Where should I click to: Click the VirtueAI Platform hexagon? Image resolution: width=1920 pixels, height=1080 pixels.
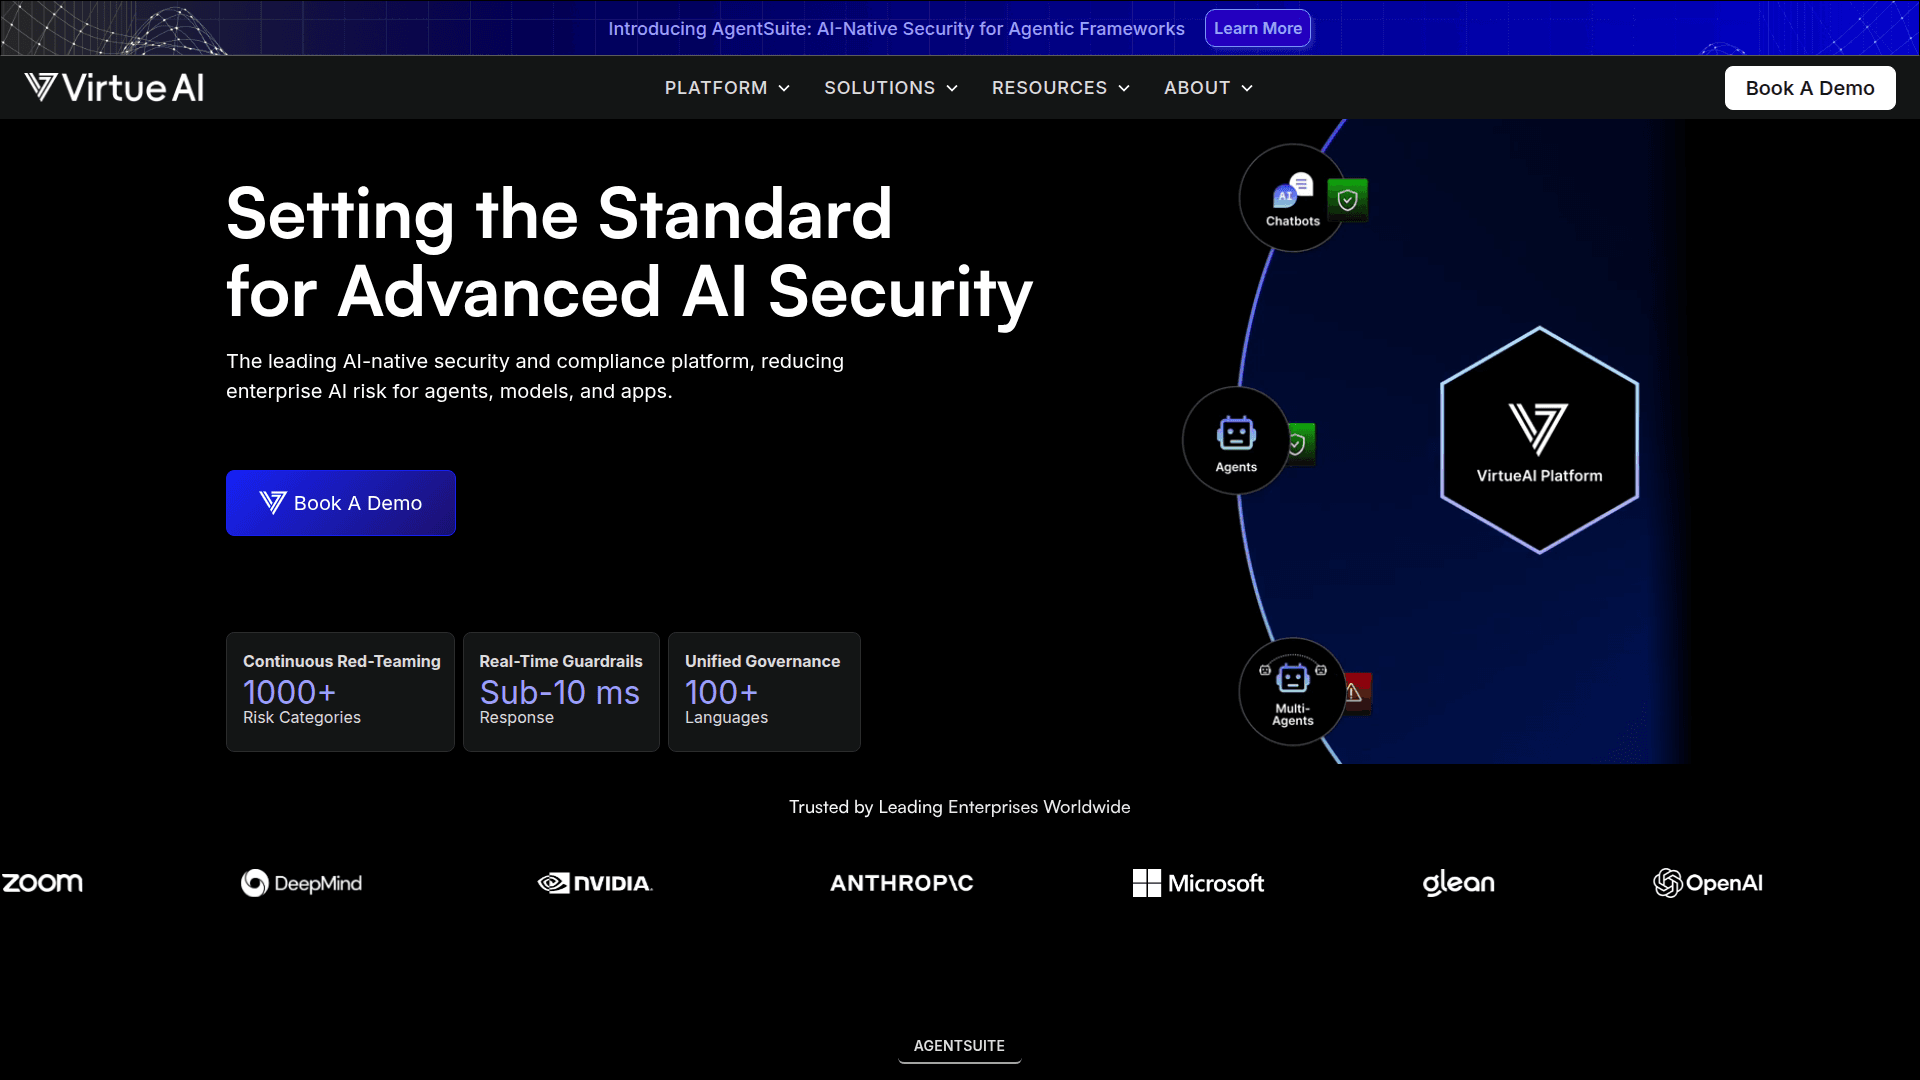tap(1539, 440)
